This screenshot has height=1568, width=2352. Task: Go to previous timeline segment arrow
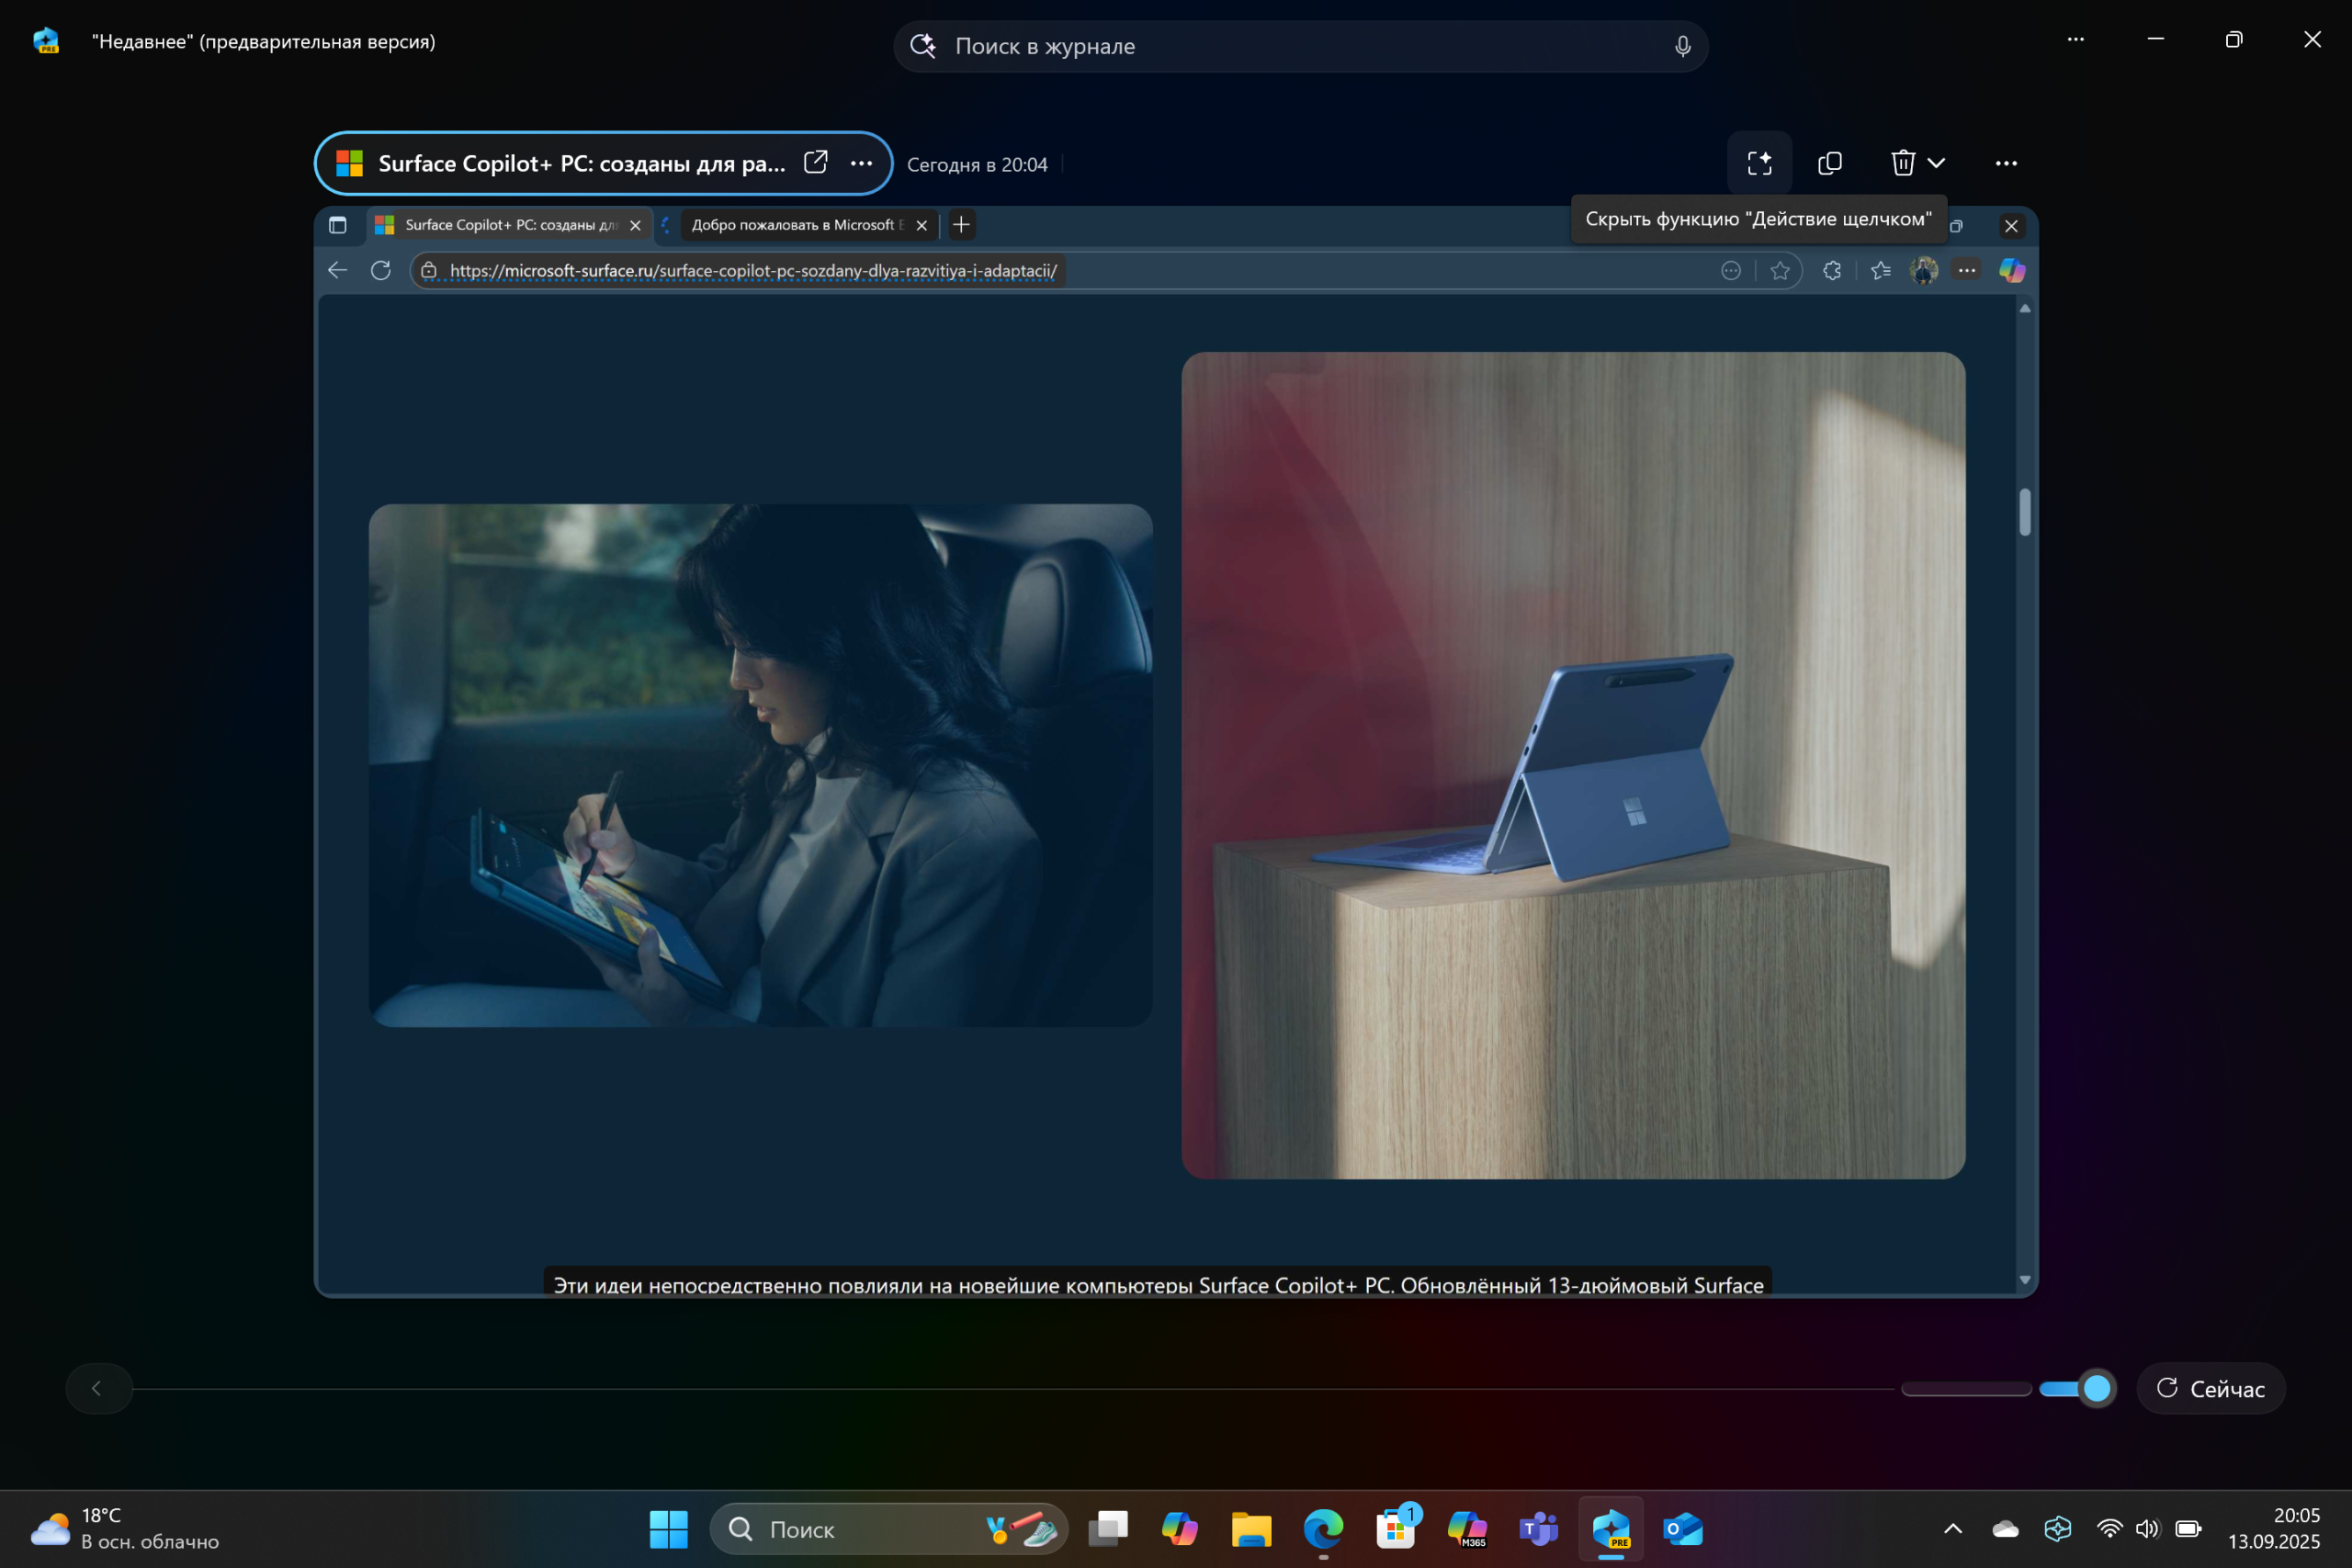(x=97, y=1388)
